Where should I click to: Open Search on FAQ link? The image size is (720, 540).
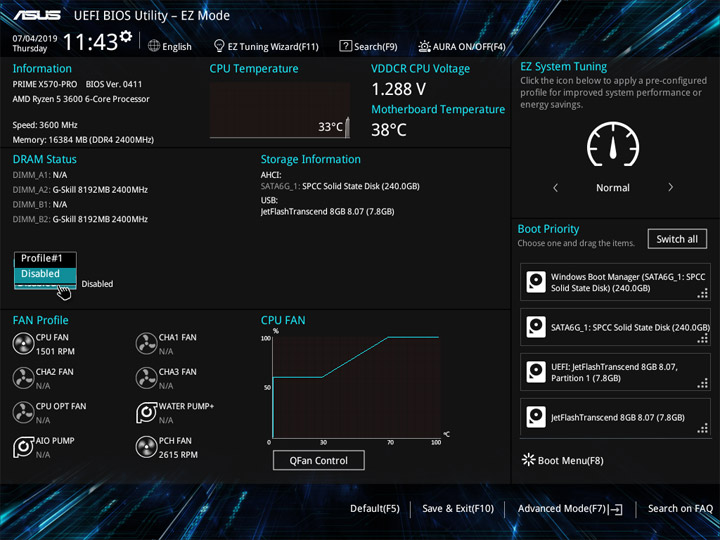click(x=680, y=509)
